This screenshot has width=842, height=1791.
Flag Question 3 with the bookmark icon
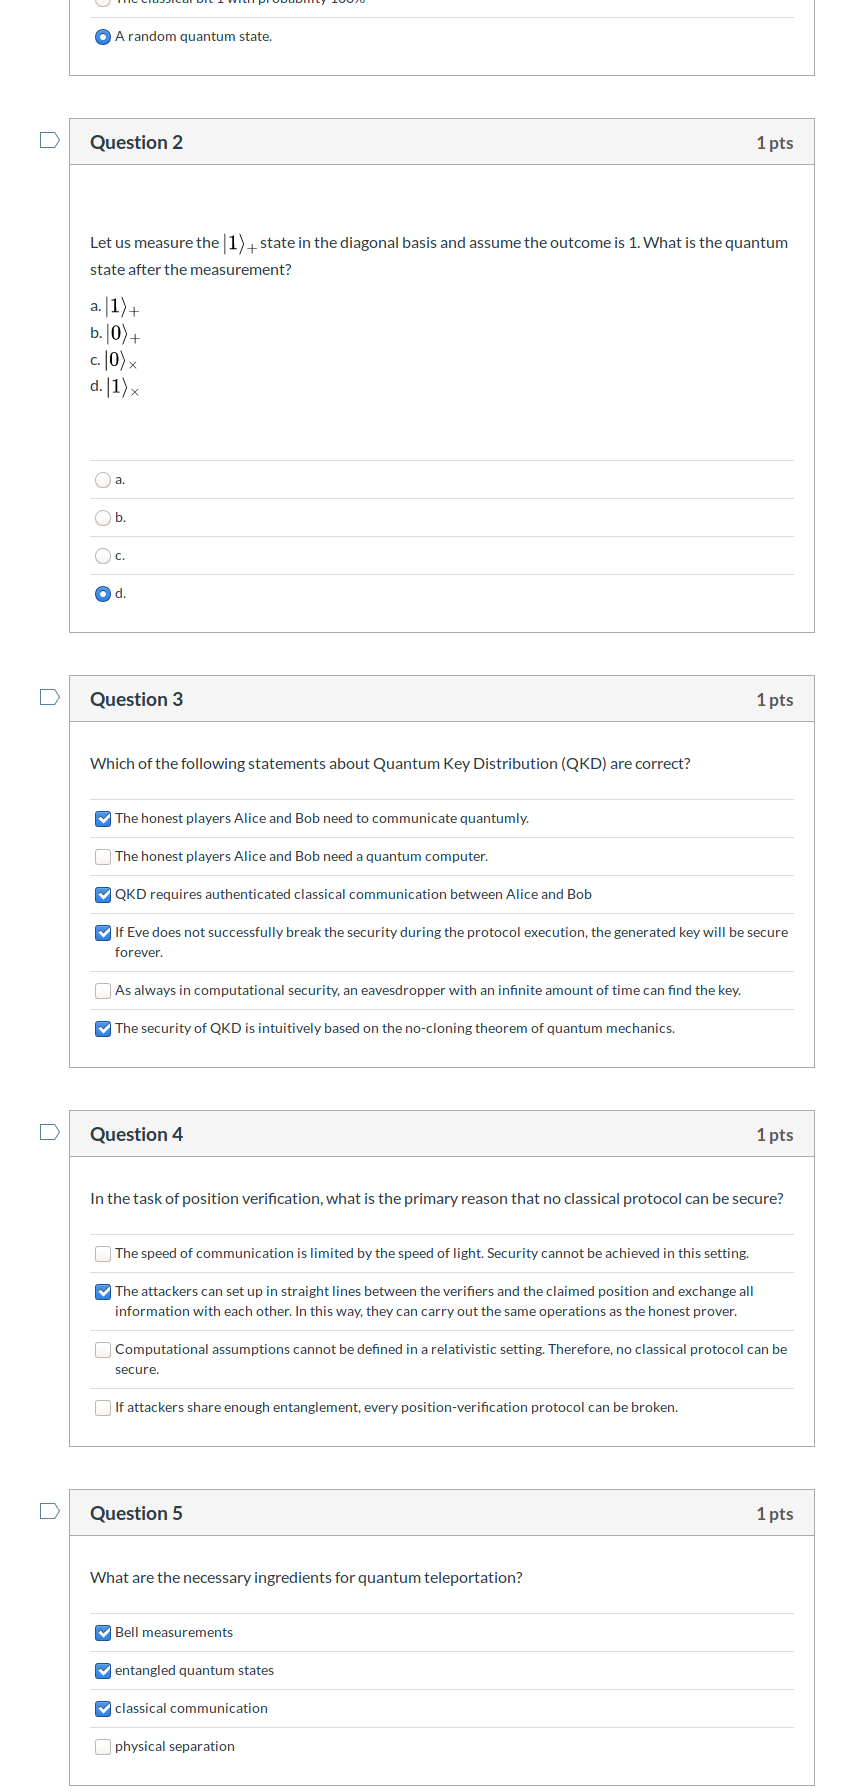click(49, 697)
